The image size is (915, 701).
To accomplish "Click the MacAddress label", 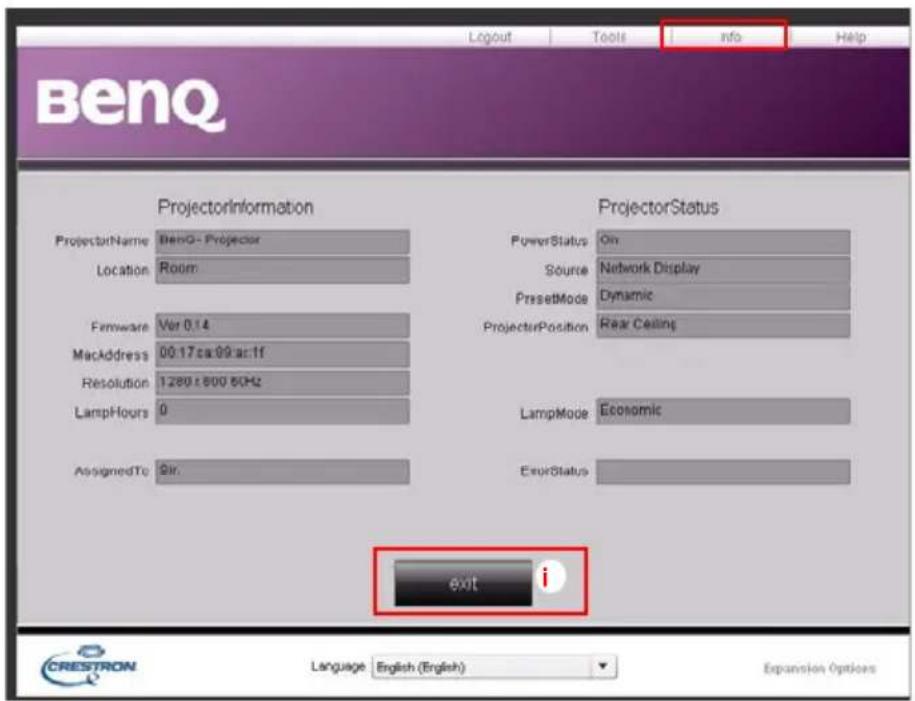I will click(110, 355).
